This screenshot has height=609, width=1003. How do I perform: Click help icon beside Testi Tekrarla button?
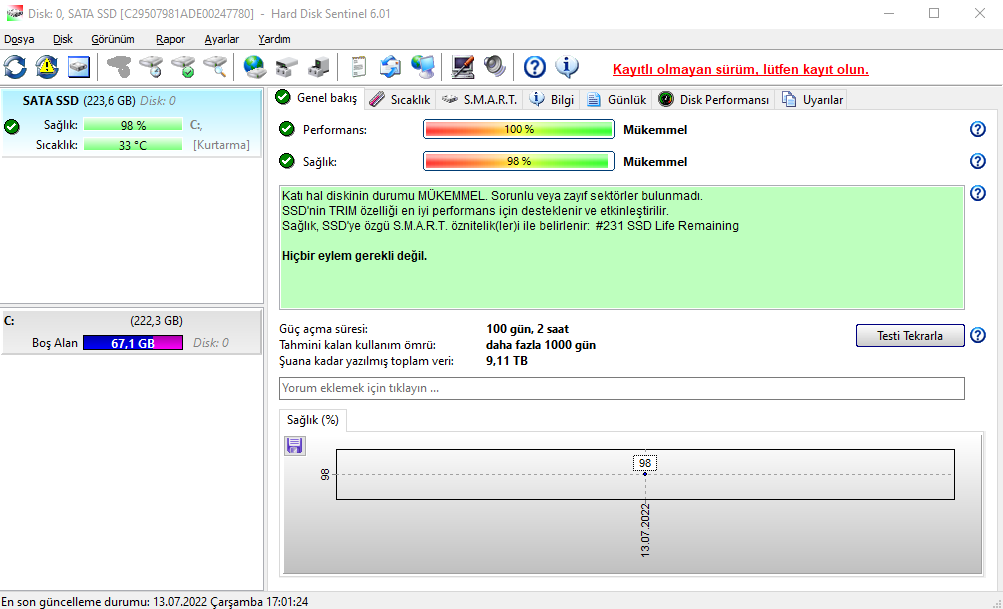click(977, 335)
